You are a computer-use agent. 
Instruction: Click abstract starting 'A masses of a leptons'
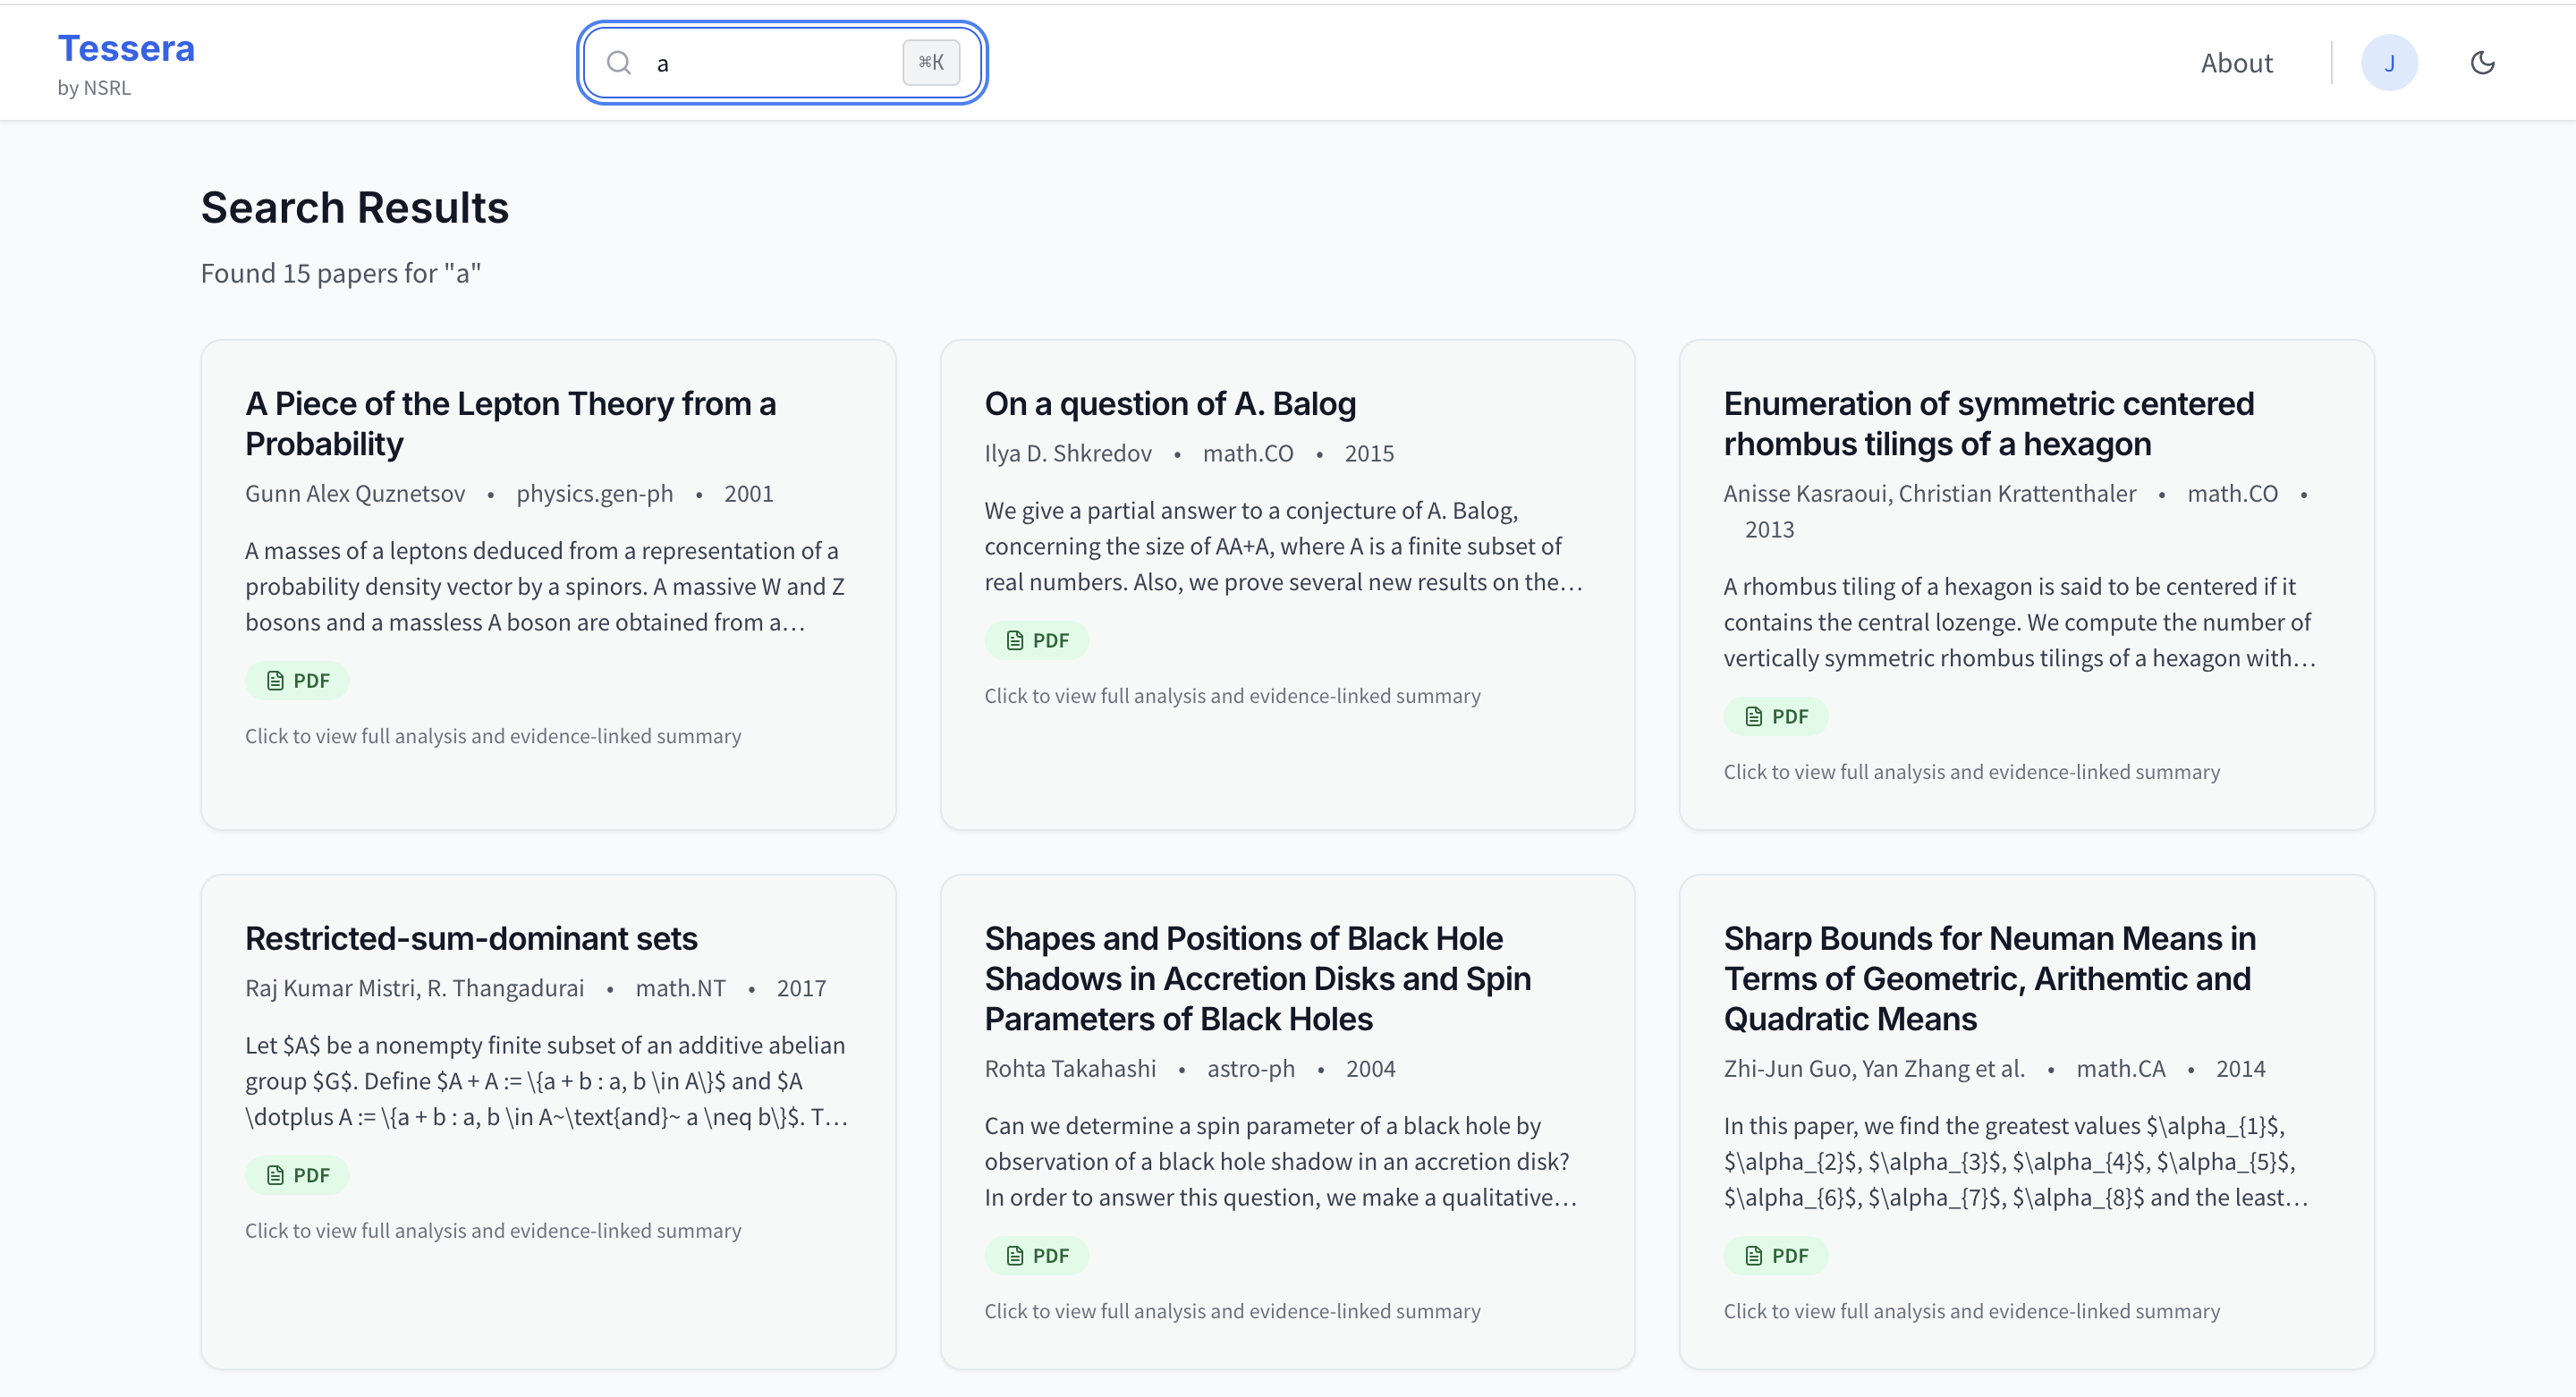pos(546,587)
